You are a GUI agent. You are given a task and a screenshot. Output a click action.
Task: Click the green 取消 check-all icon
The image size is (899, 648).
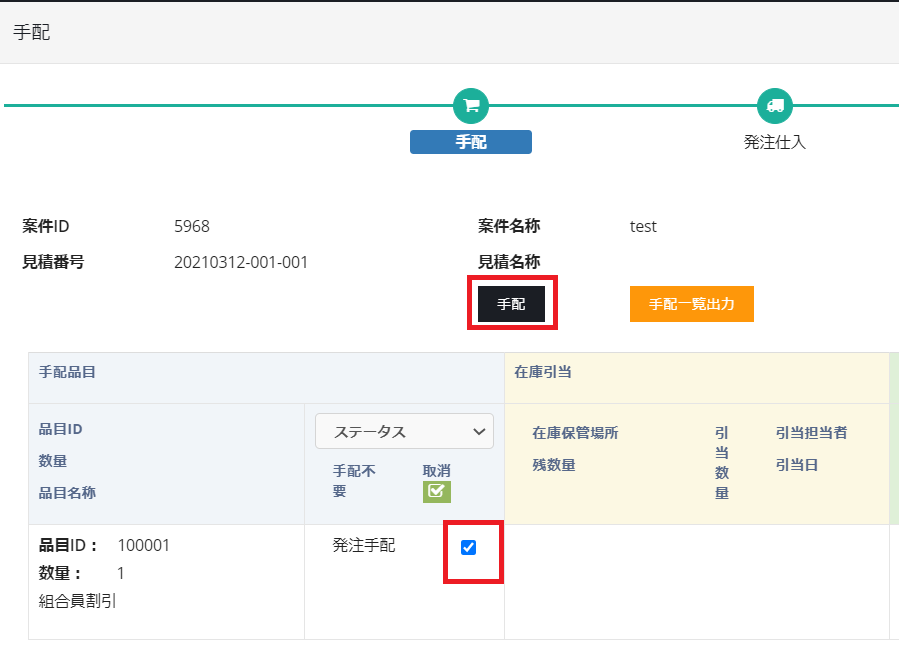click(x=436, y=491)
